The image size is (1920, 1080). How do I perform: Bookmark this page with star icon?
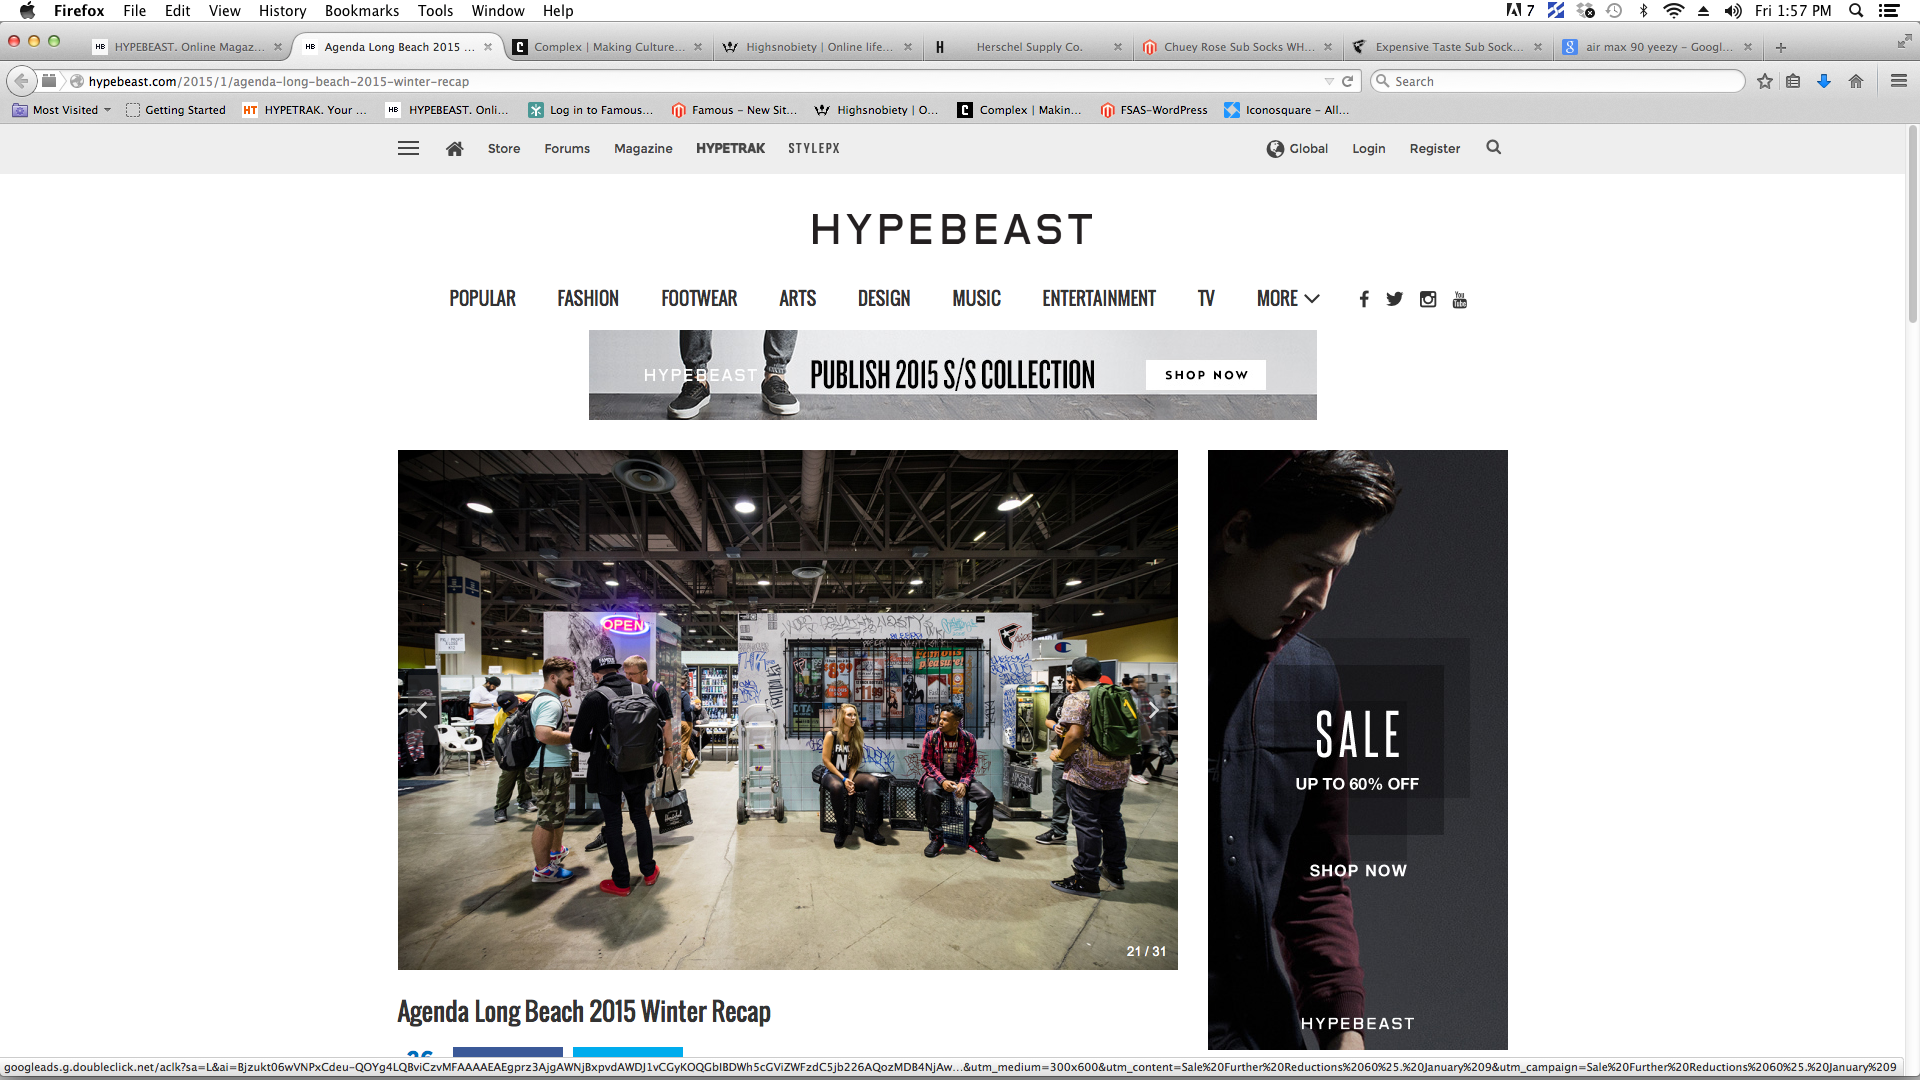pos(1765,81)
